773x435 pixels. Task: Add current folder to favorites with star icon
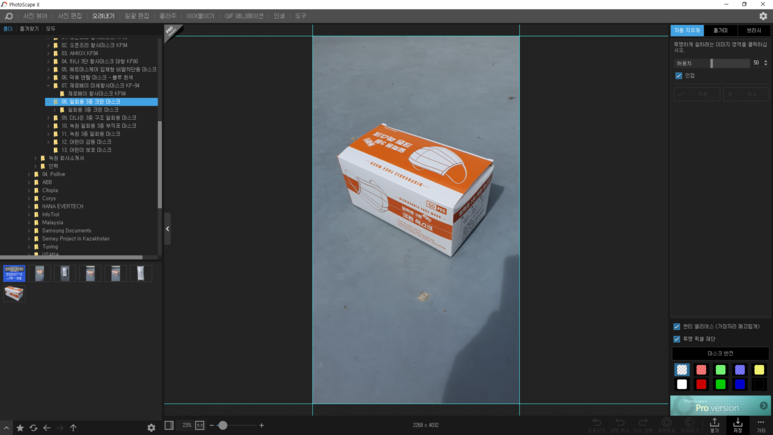tap(20, 428)
